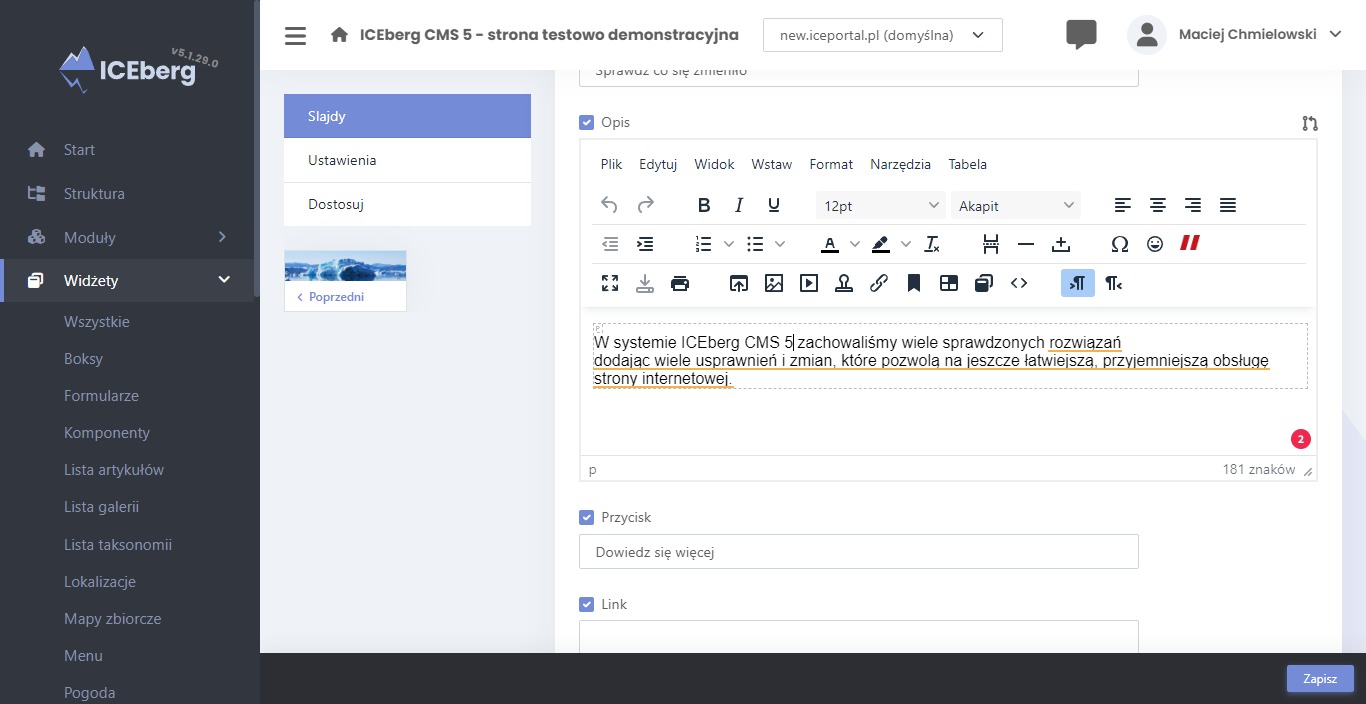Insert a horizontal line
Viewport: 1366px width, 704px height.
[x=1026, y=244]
